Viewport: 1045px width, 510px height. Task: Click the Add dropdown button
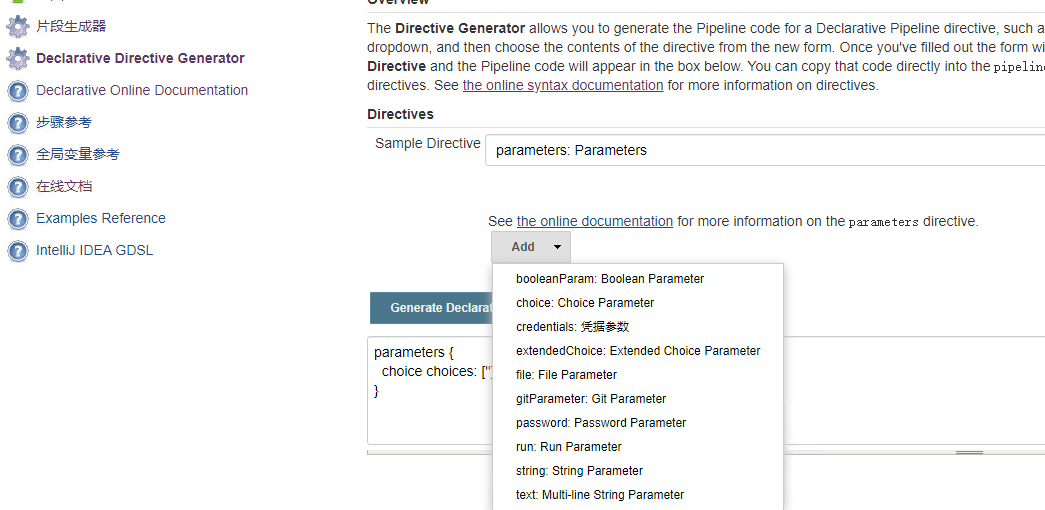[x=531, y=247]
